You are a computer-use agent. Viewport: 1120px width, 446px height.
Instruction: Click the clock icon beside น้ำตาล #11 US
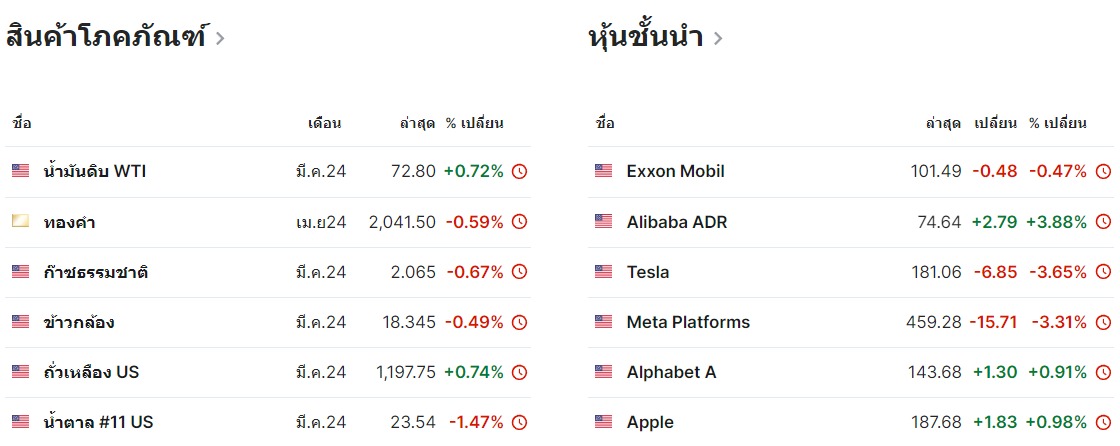[520, 422]
